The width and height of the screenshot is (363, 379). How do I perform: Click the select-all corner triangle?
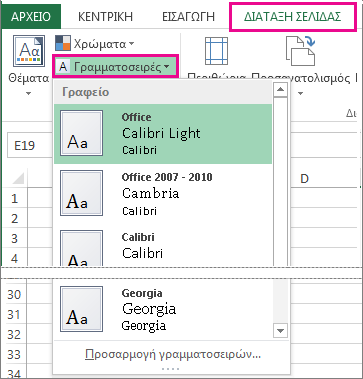pos(18,178)
